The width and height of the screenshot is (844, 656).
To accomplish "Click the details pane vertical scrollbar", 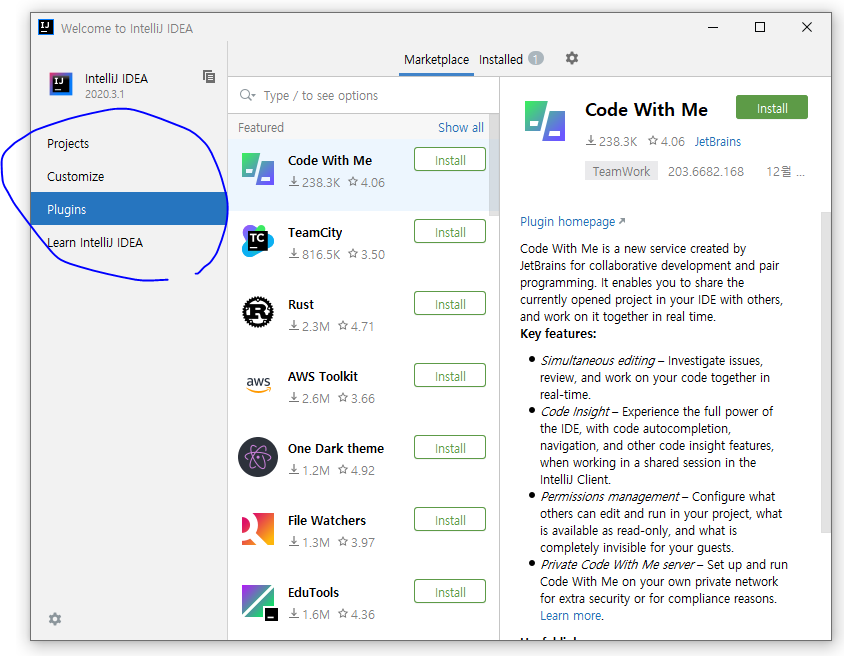I will (825, 372).
